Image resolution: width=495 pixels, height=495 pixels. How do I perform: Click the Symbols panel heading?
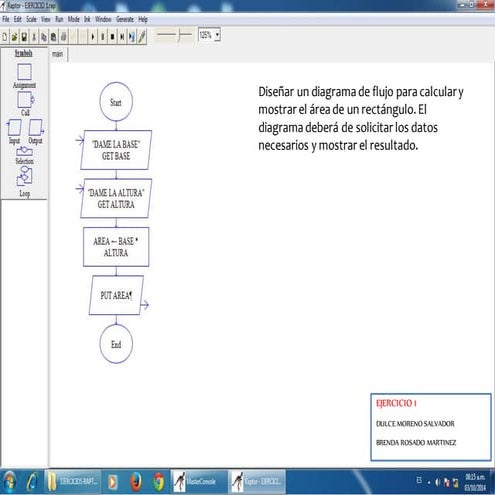point(24,53)
